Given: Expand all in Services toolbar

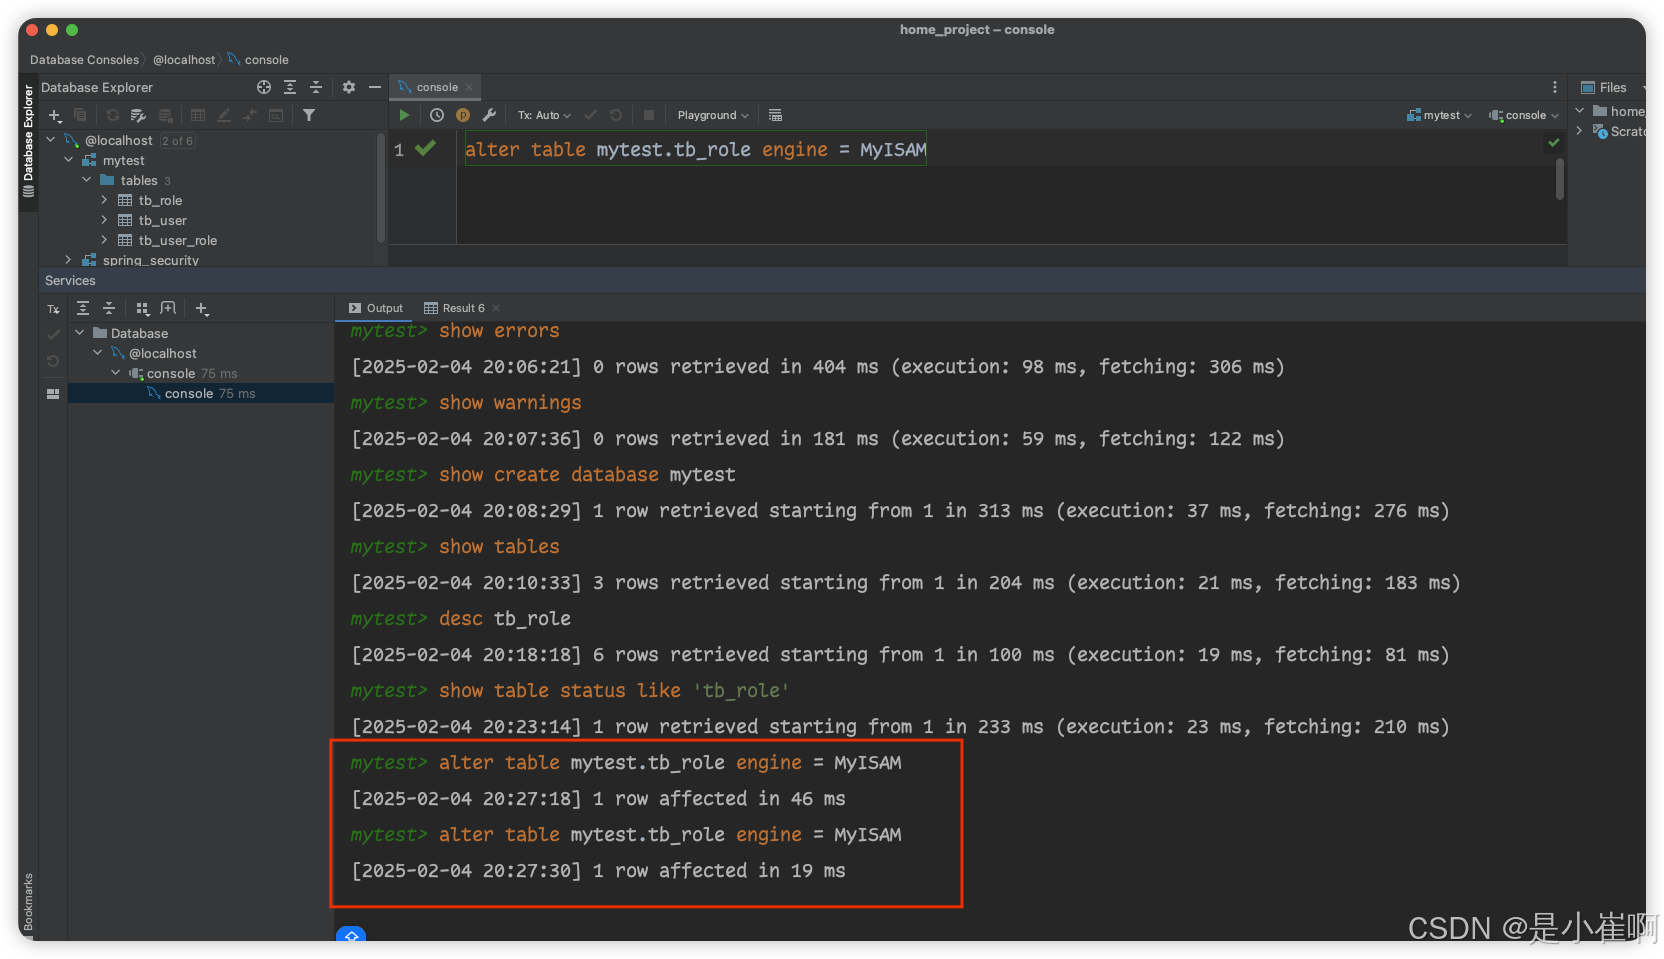Looking at the screenshot, I should [83, 308].
